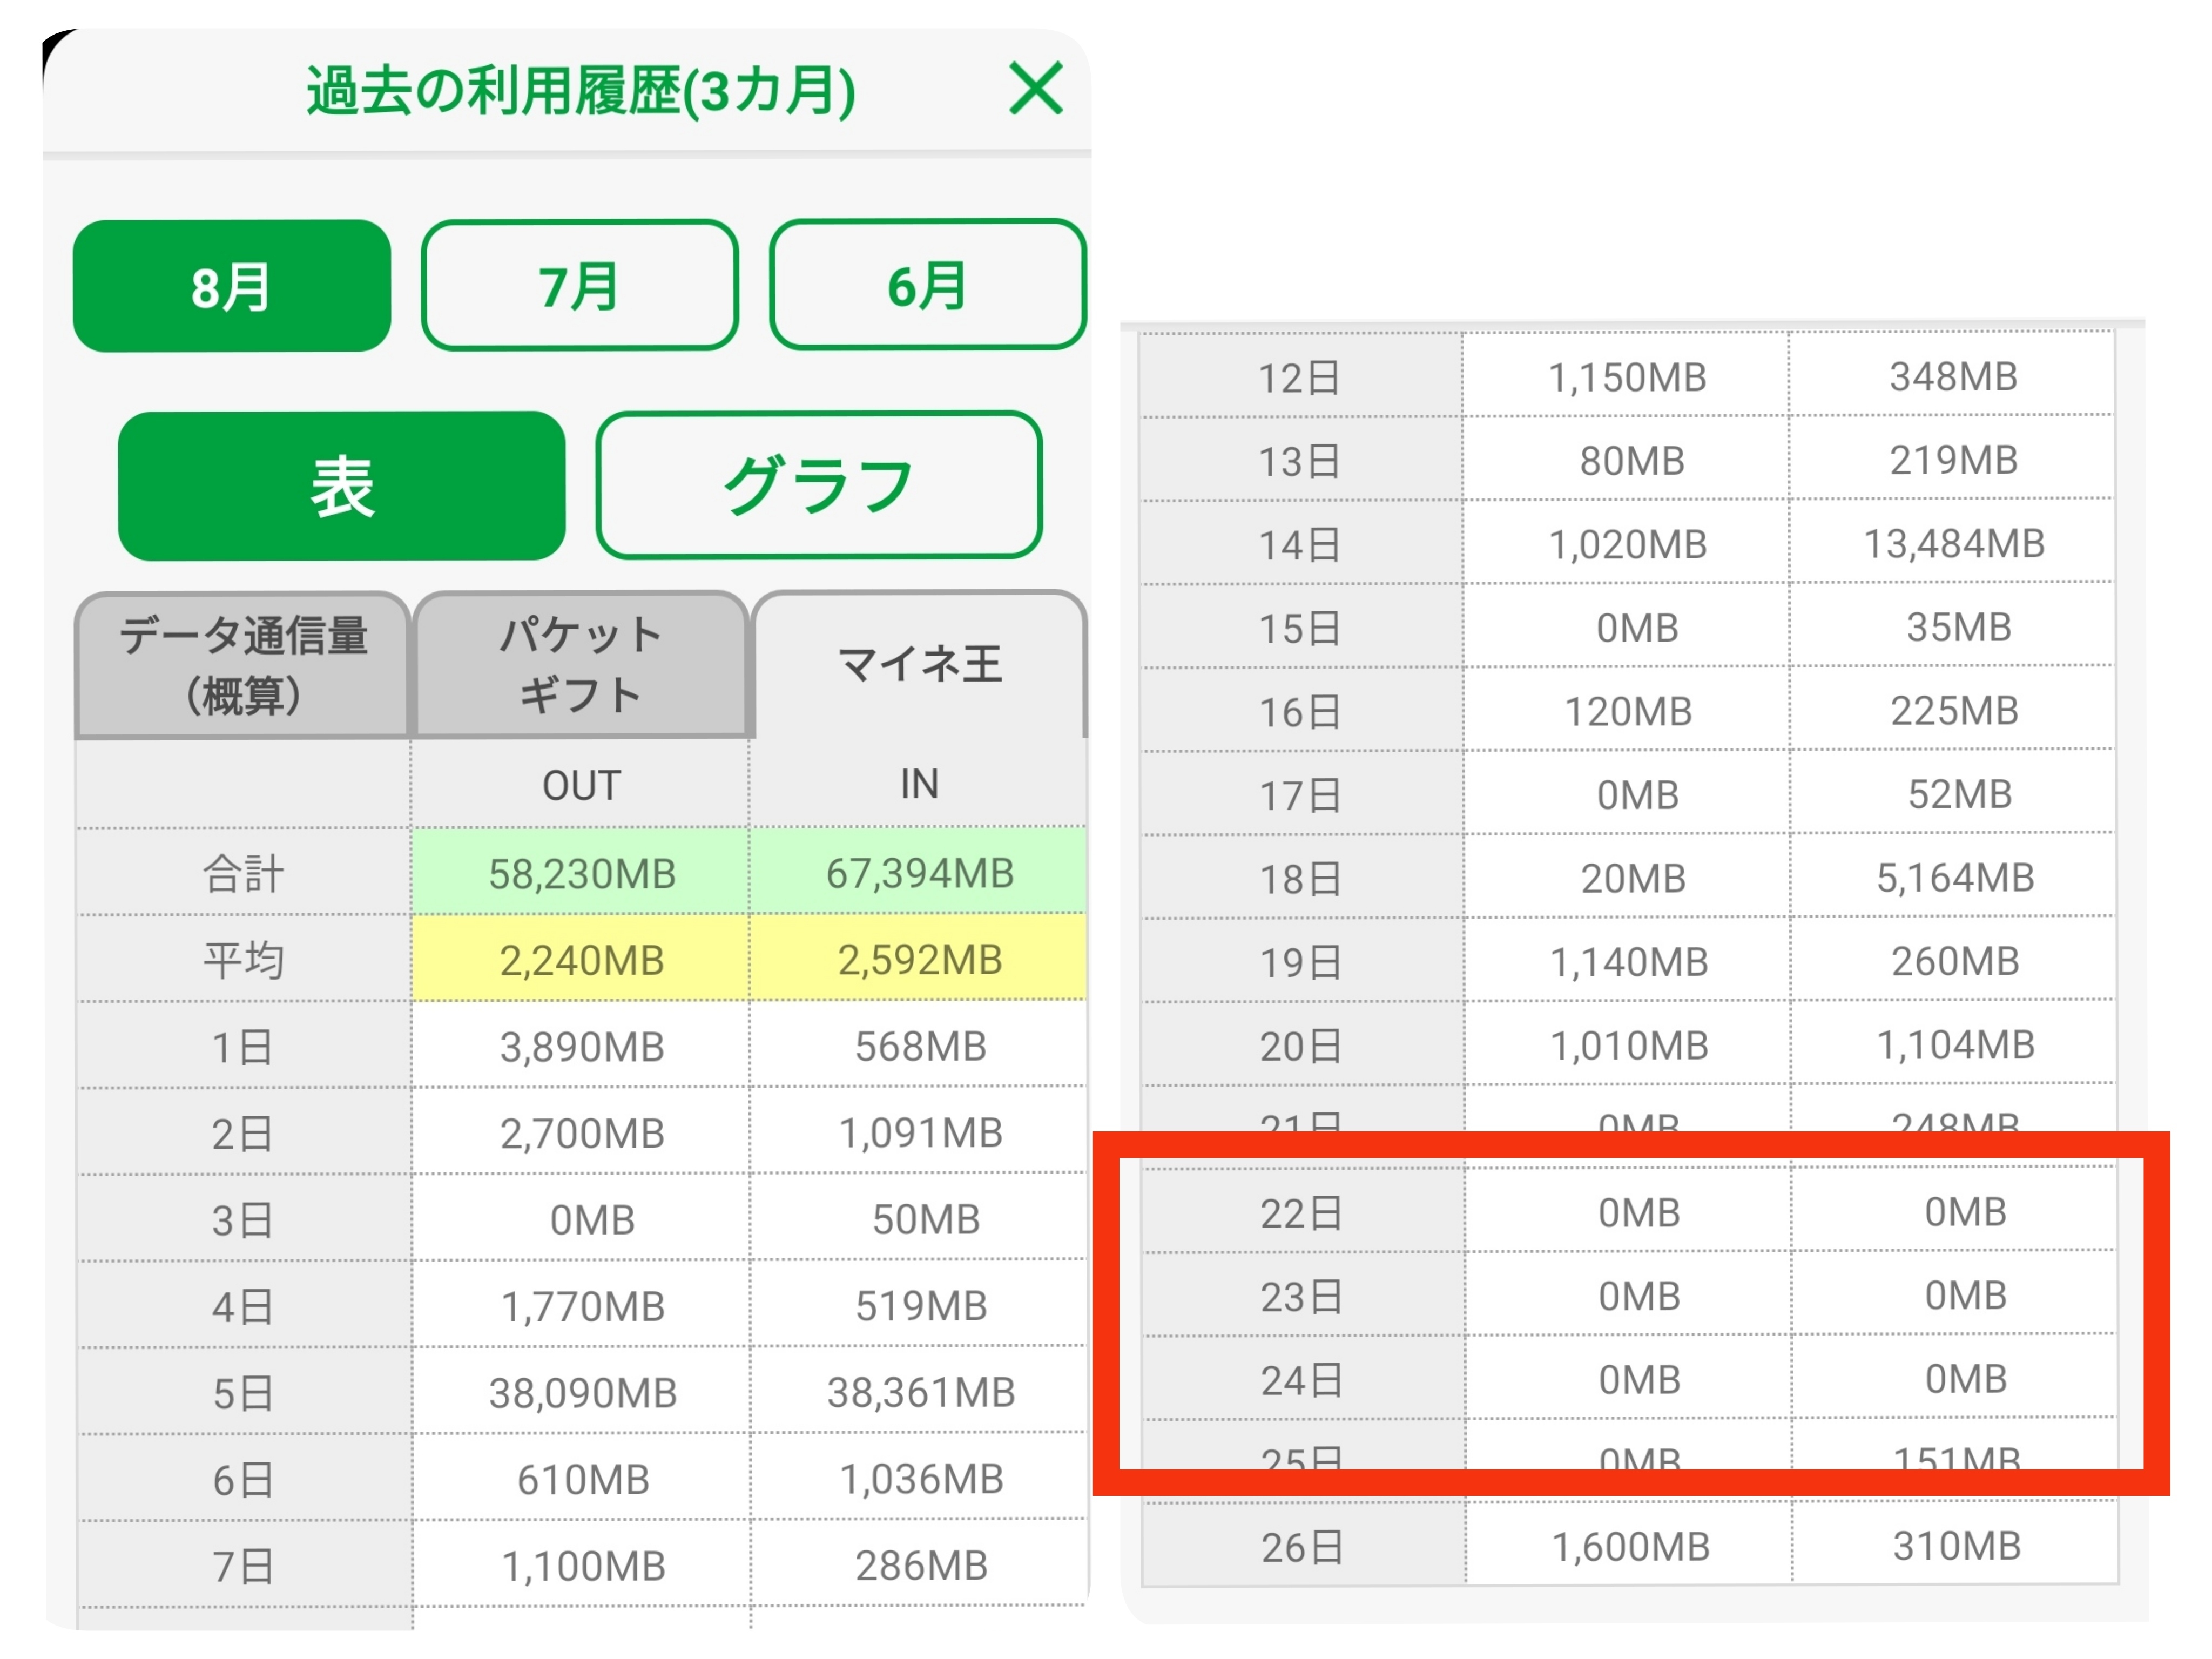Image resolution: width=2212 pixels, height=1659 pixels.
Task: Click the IN column header
Action: point(919,784)
